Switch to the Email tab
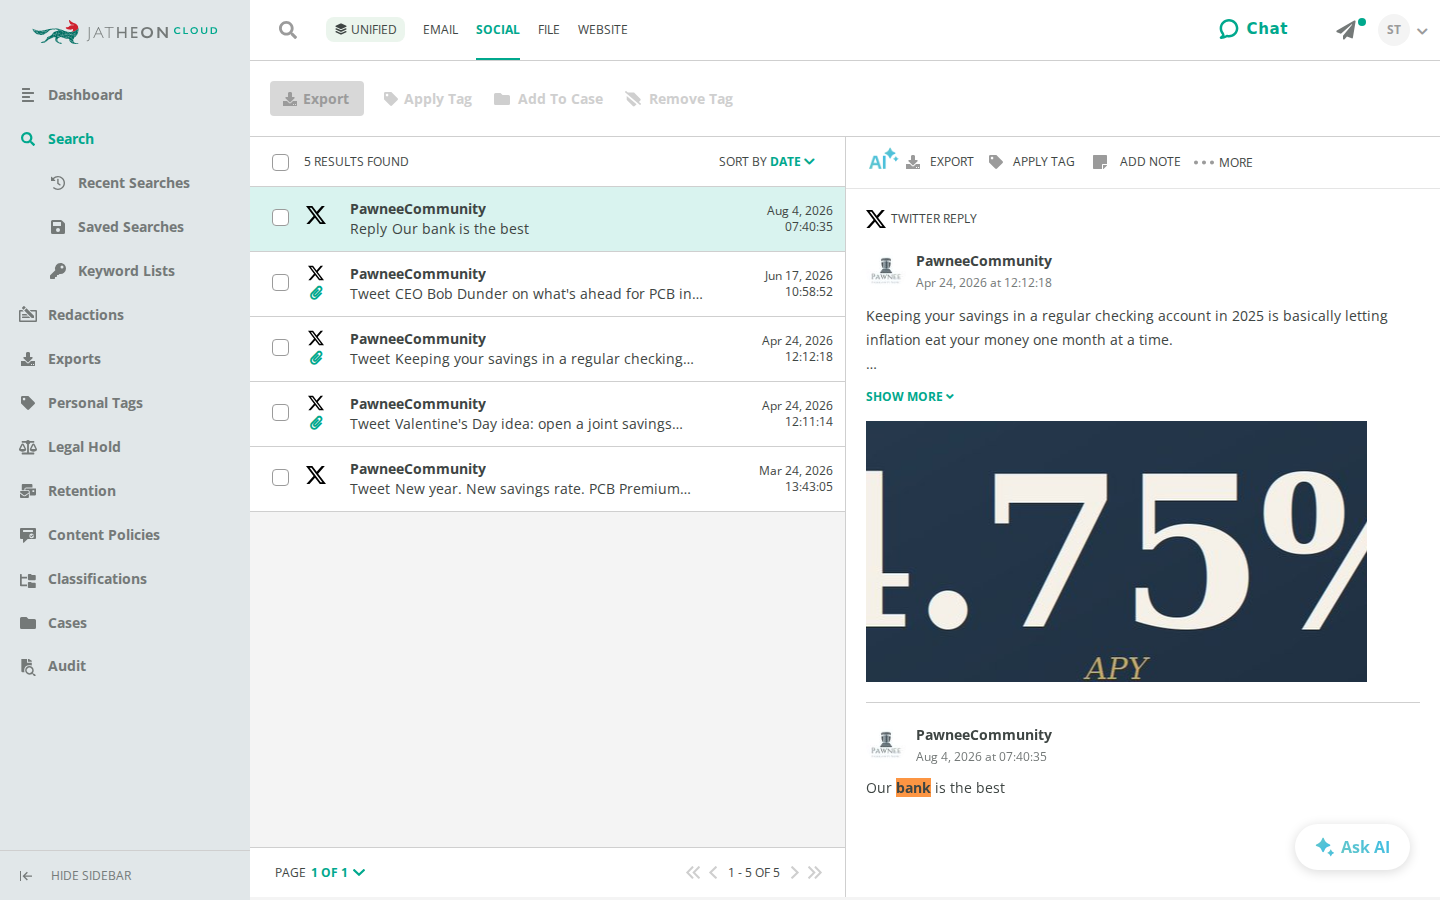The image size is (1440, 900). pyautogui.click(x=440, y=30)
